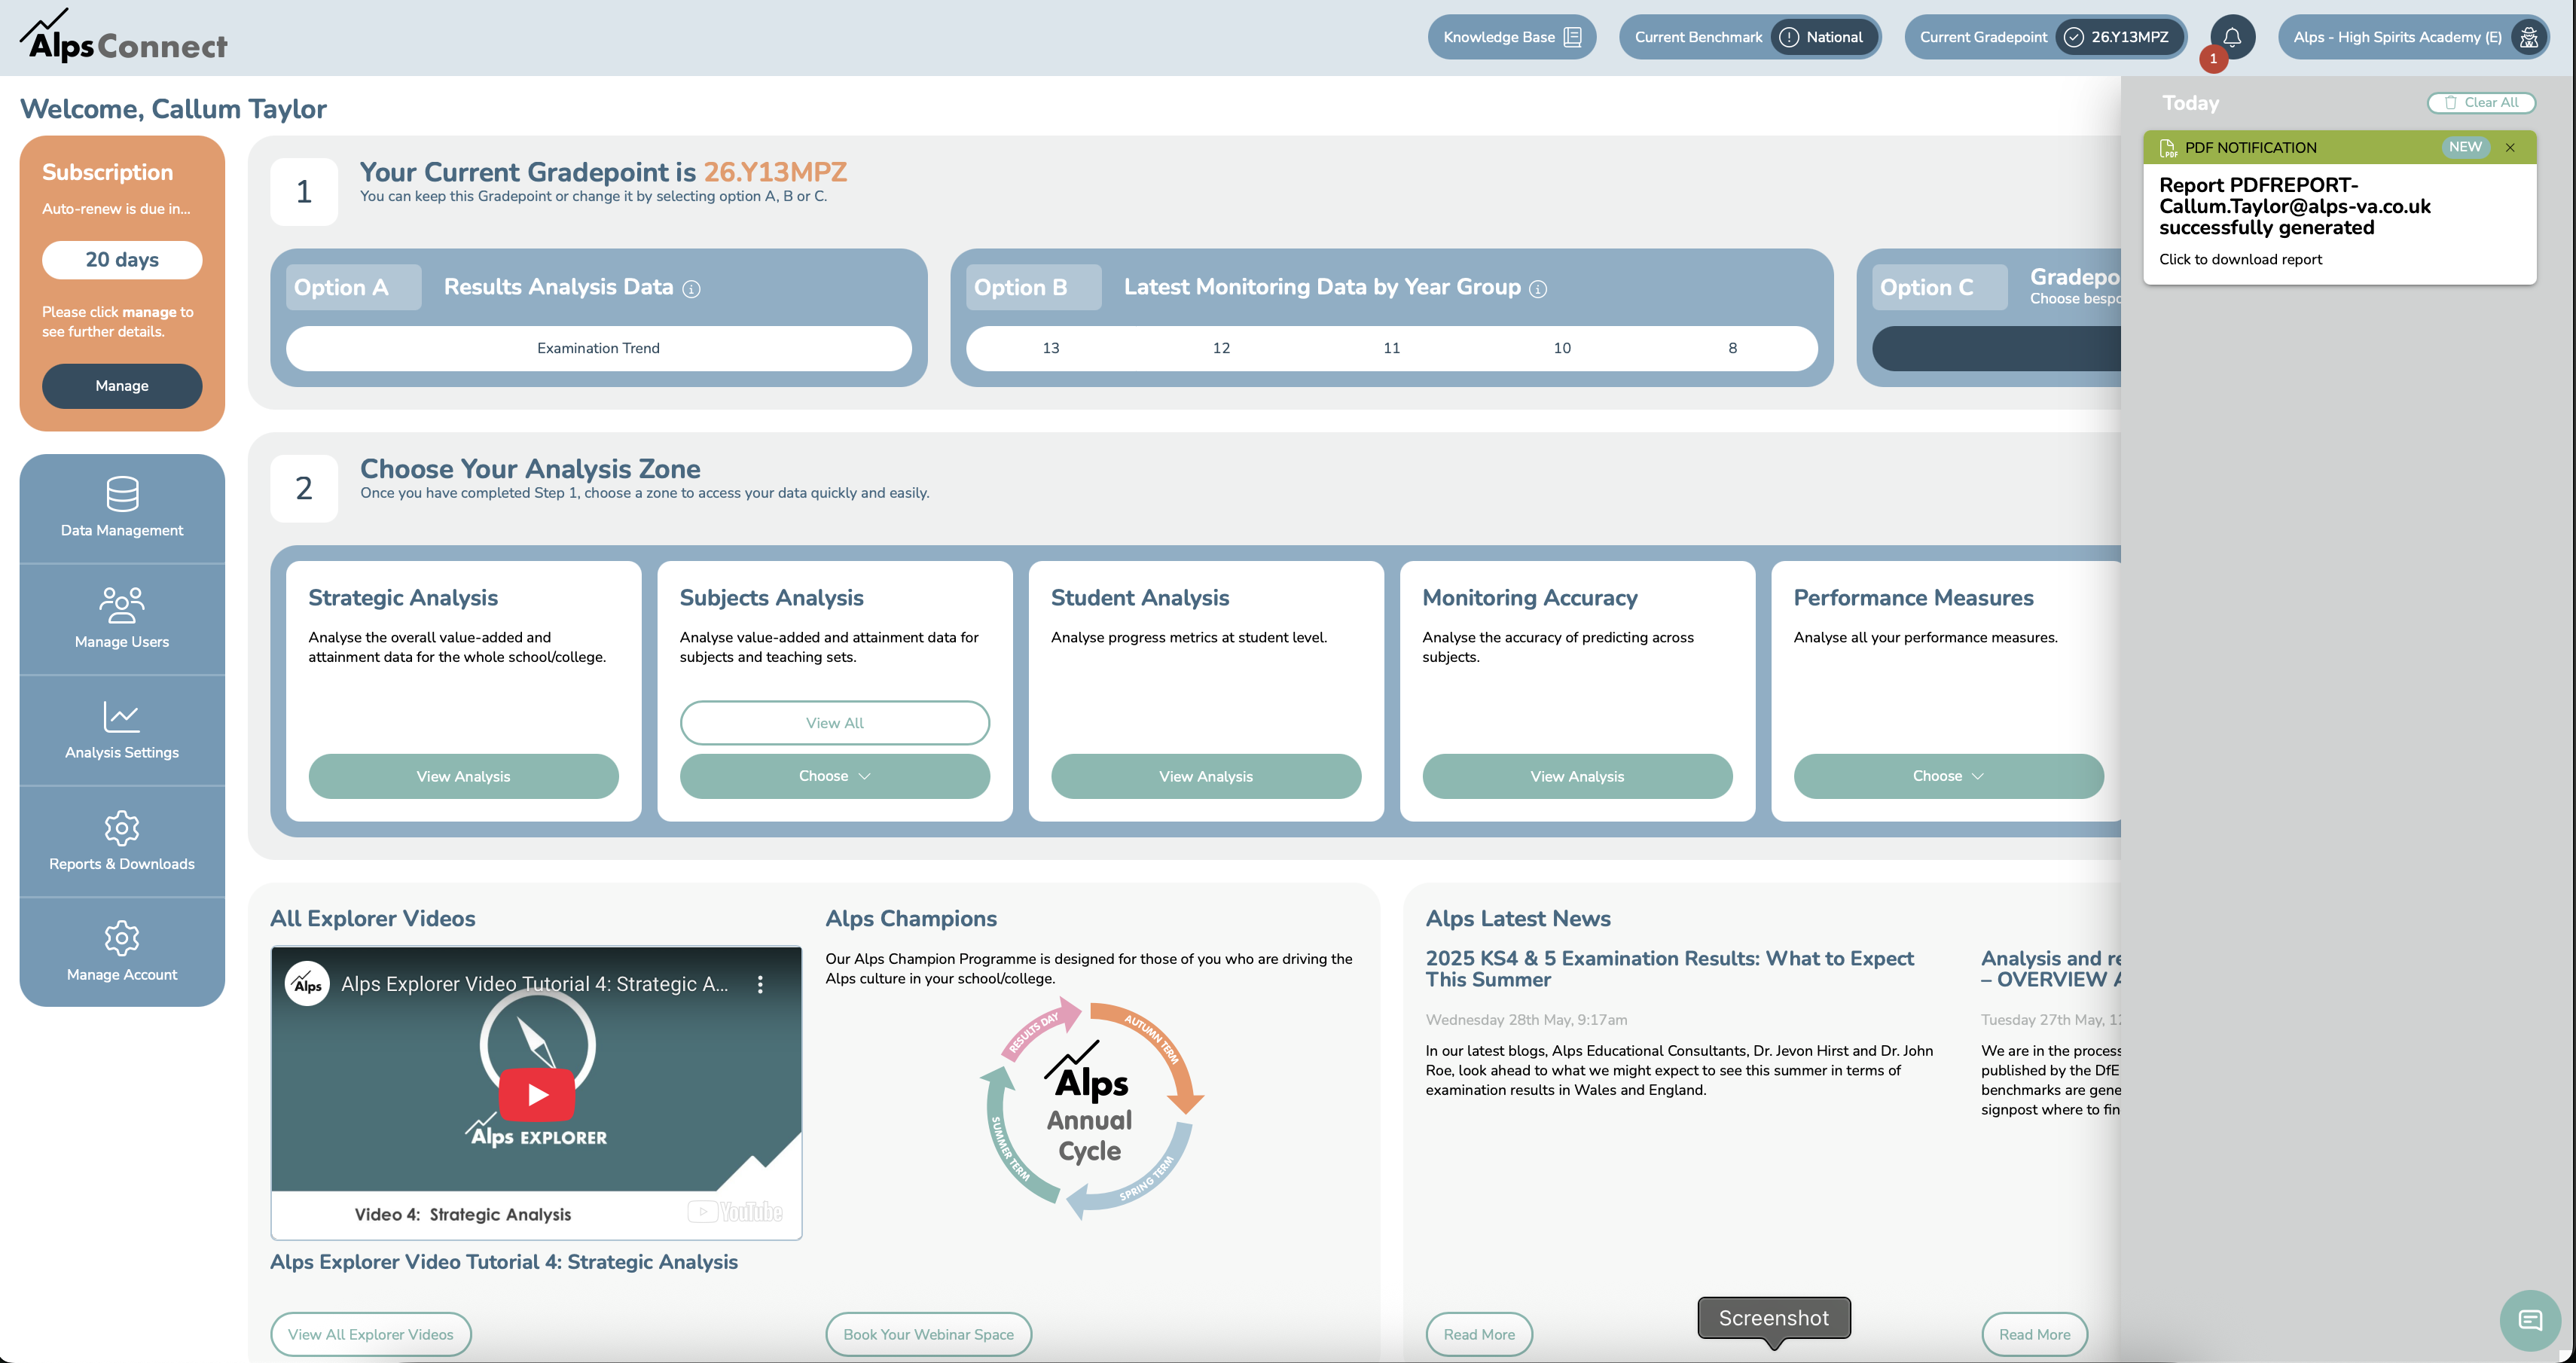Screen dimensions: 2576x1363
Task: Select year group 8 in Option B
Action: pos(1732,348)
